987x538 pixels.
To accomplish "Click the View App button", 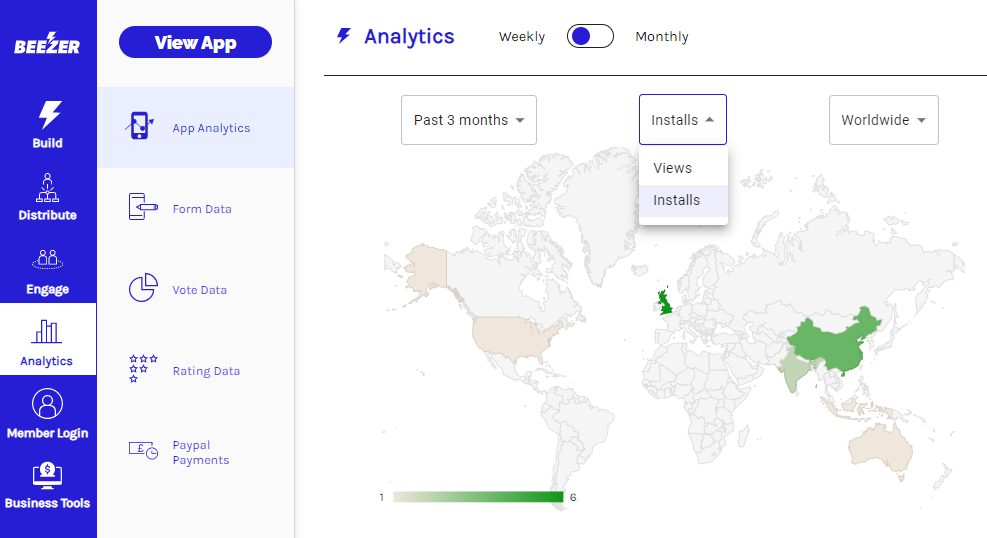I will click(195, 43).
